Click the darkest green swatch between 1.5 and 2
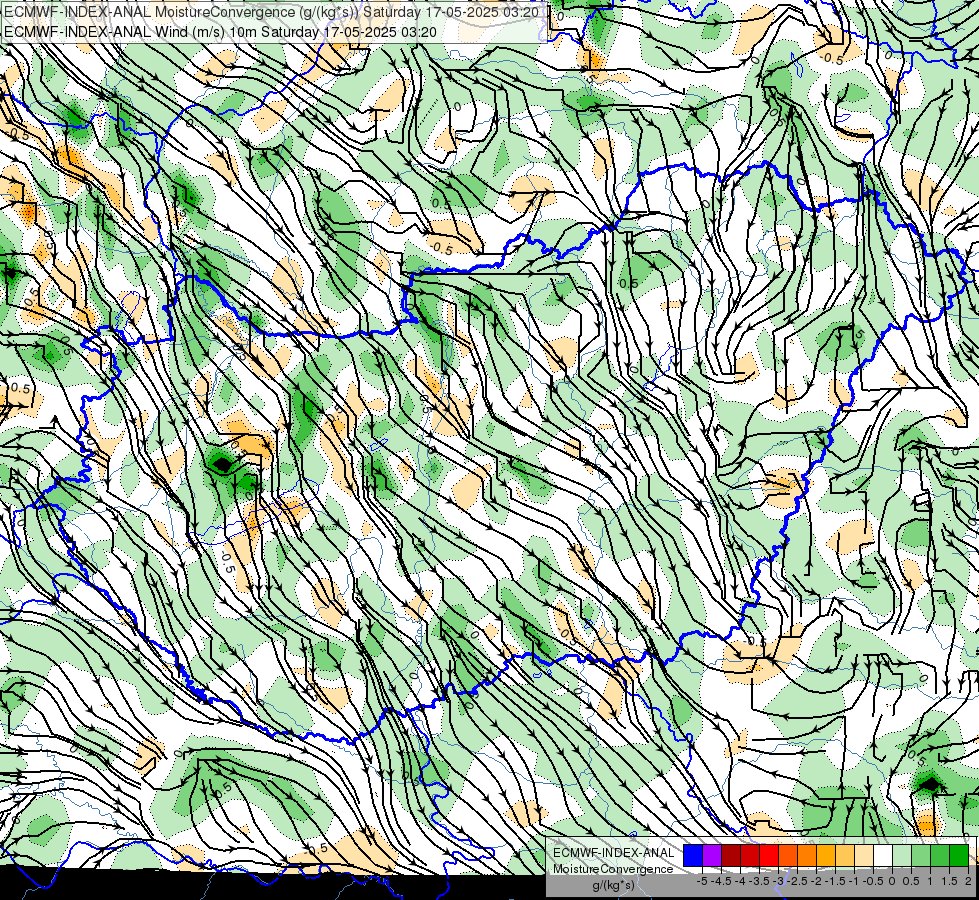 tap(959, 855)
